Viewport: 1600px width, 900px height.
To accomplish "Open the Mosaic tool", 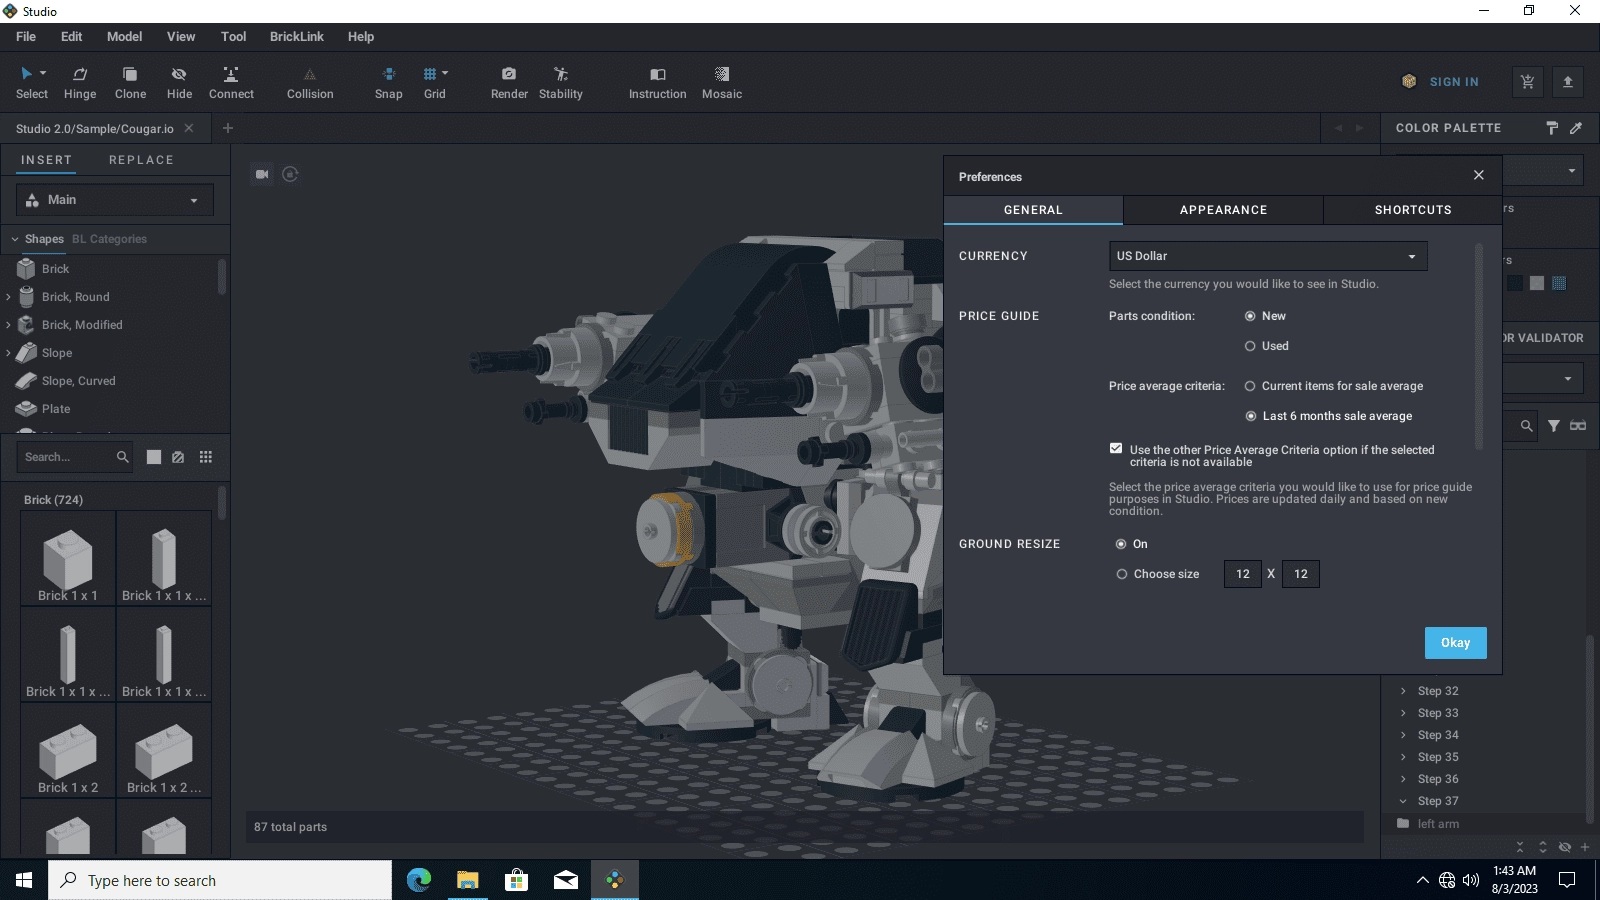I will (x=722, y=83).
